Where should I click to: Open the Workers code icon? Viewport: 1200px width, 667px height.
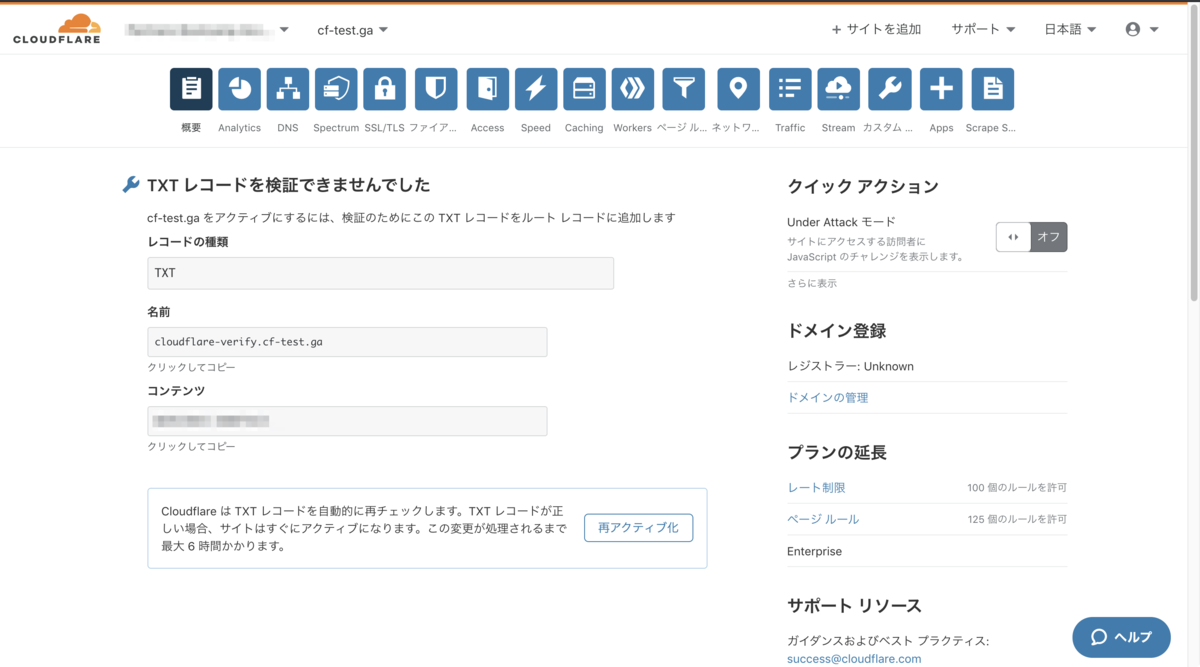tap(633, 89)
